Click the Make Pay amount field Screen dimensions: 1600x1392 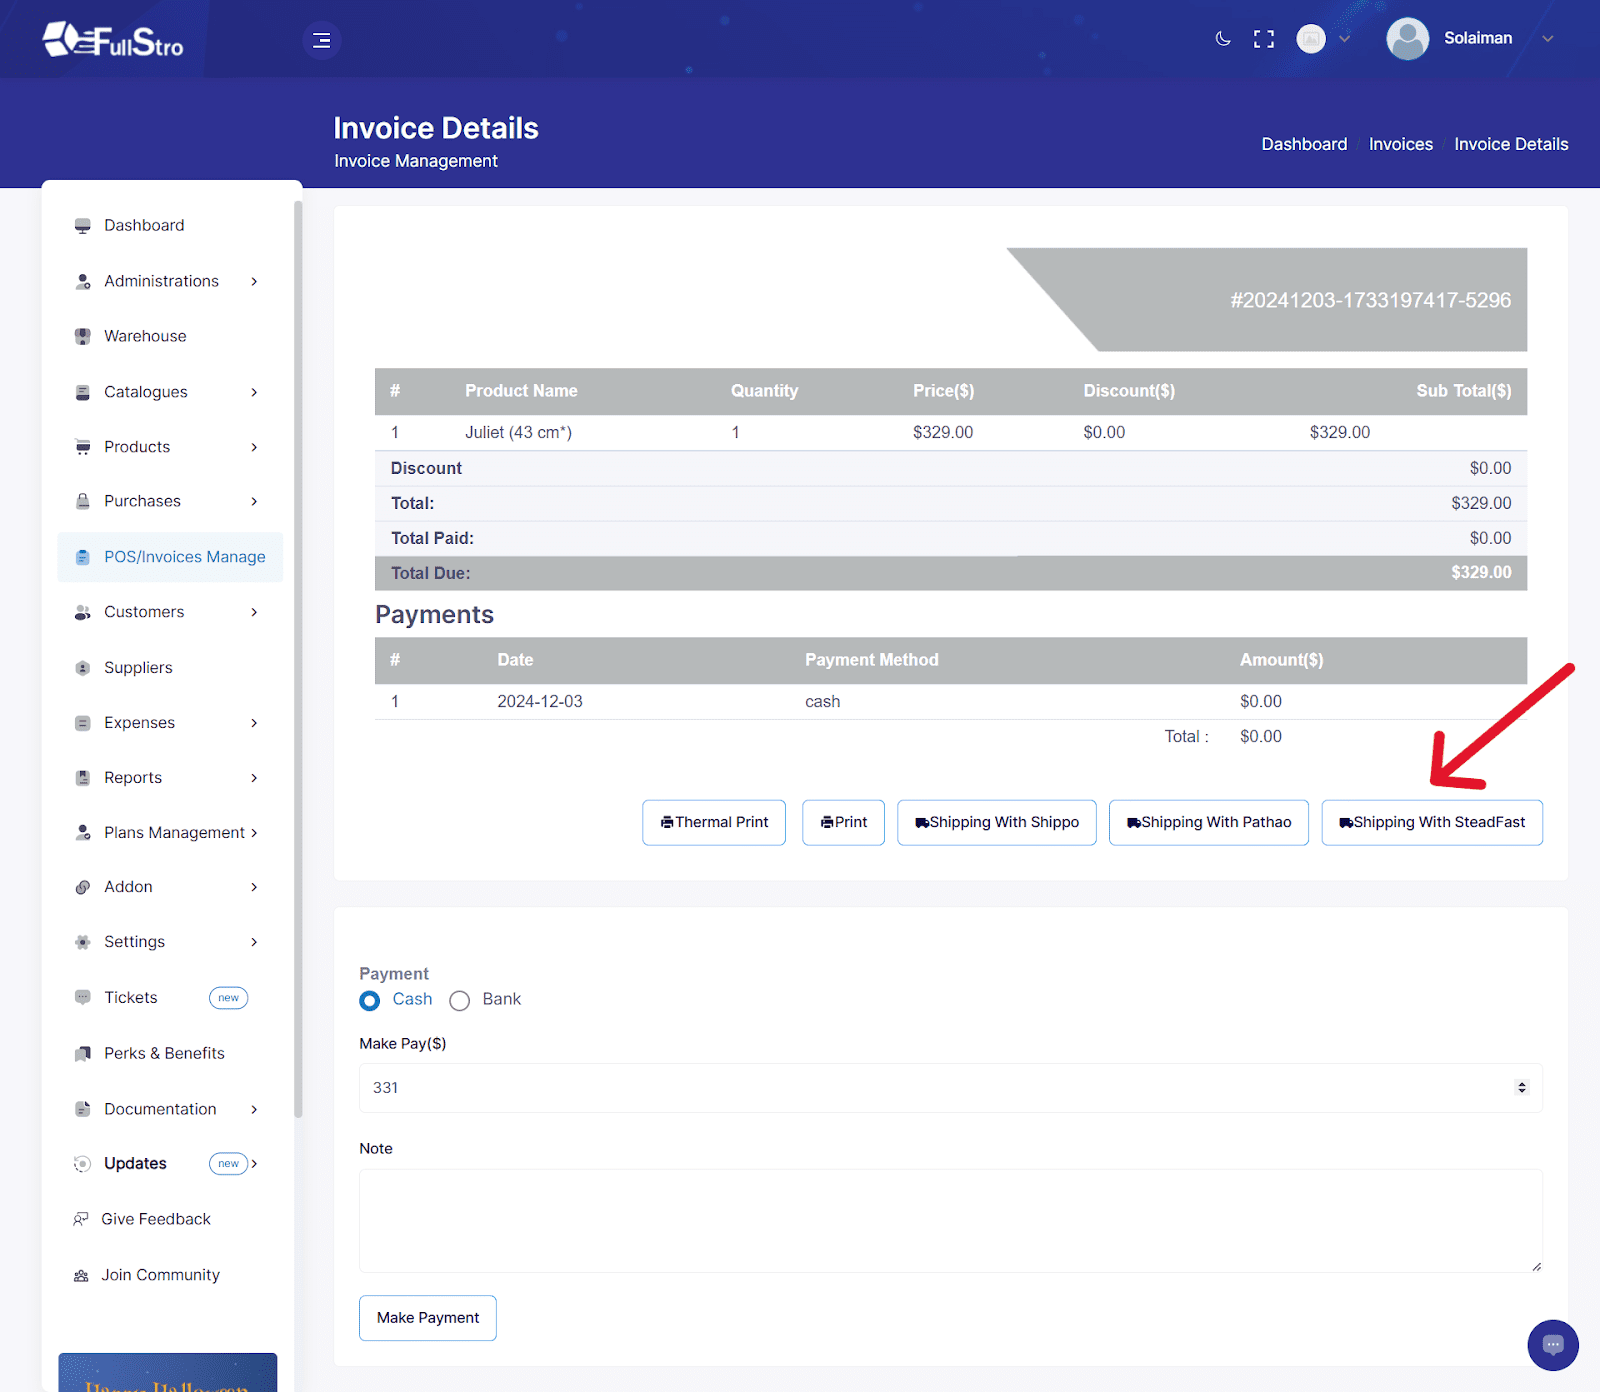(950, 1088)
